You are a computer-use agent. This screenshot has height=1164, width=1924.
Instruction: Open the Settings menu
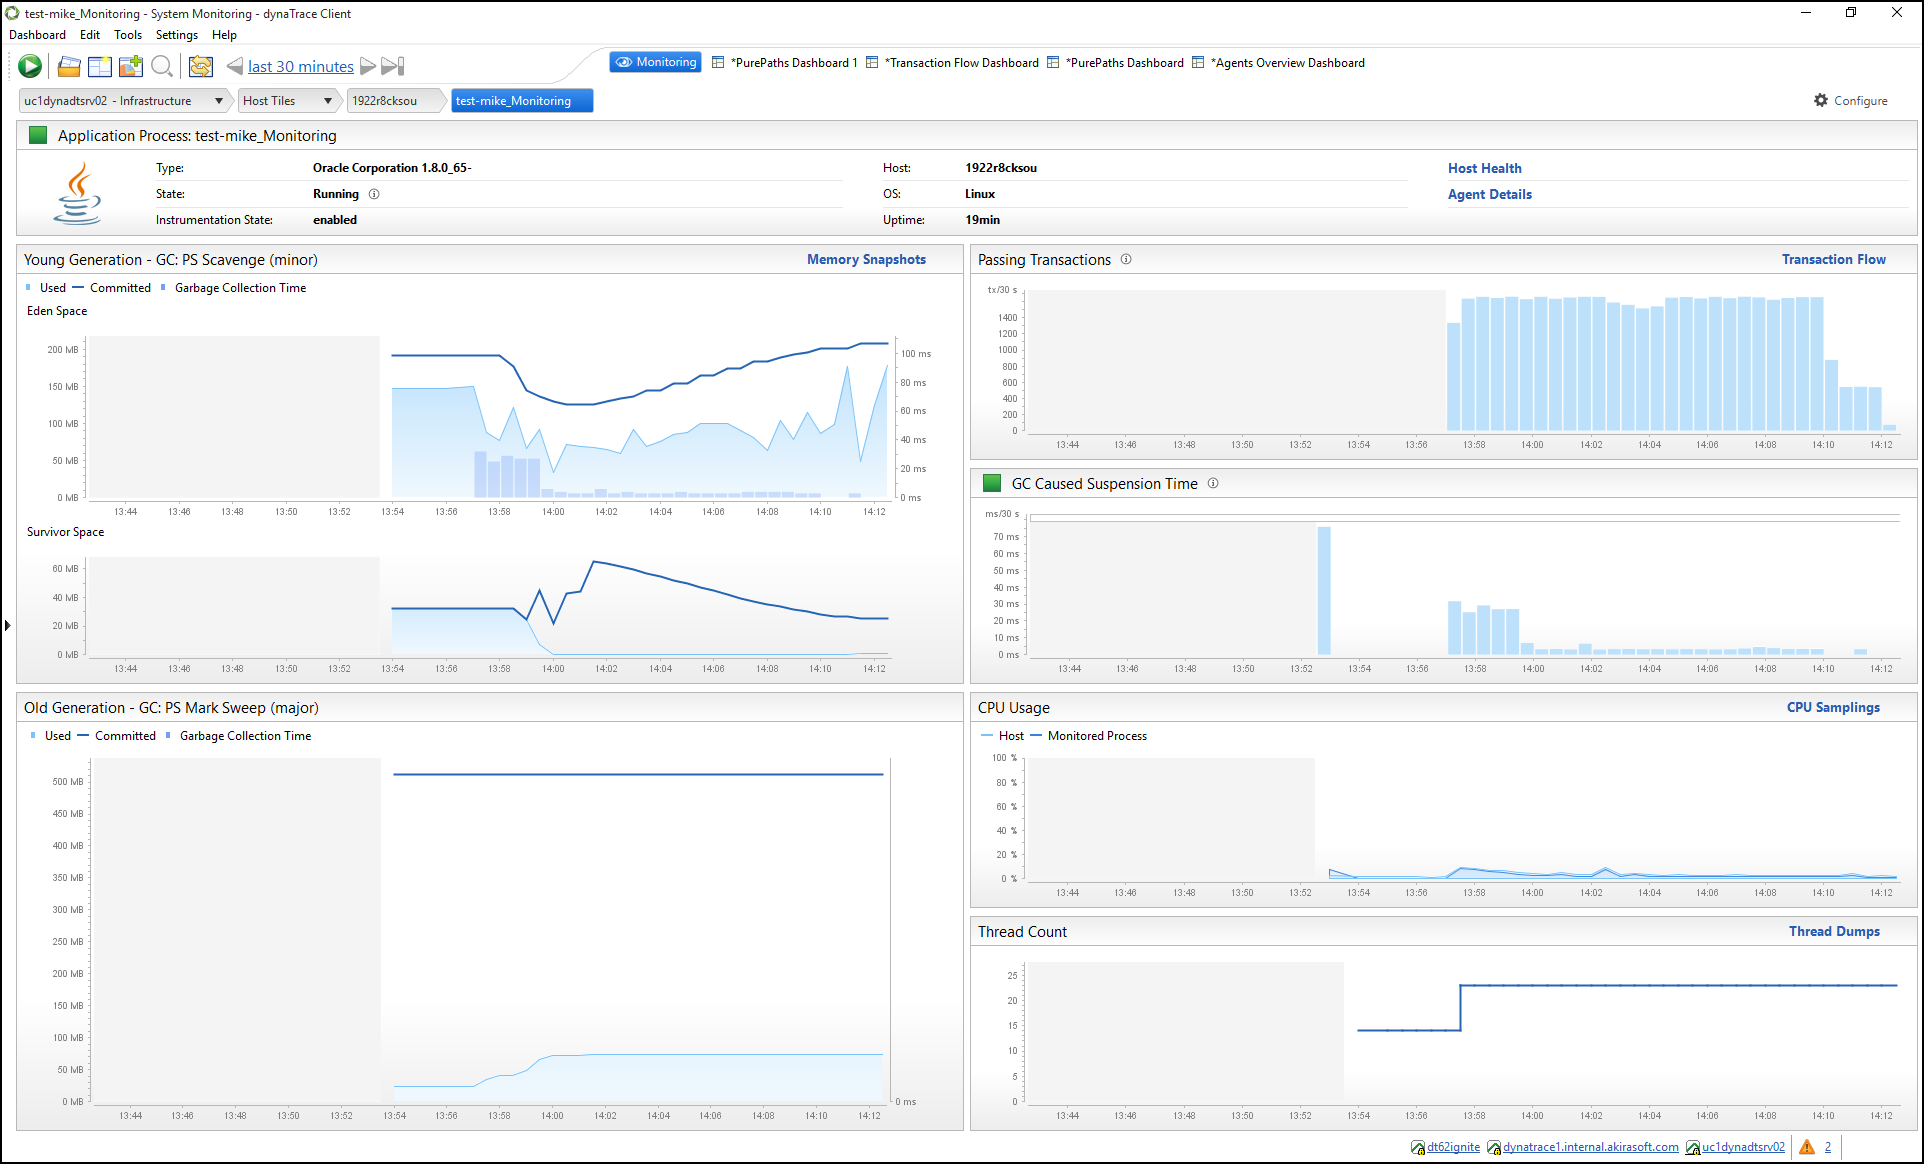pos(177,35)
